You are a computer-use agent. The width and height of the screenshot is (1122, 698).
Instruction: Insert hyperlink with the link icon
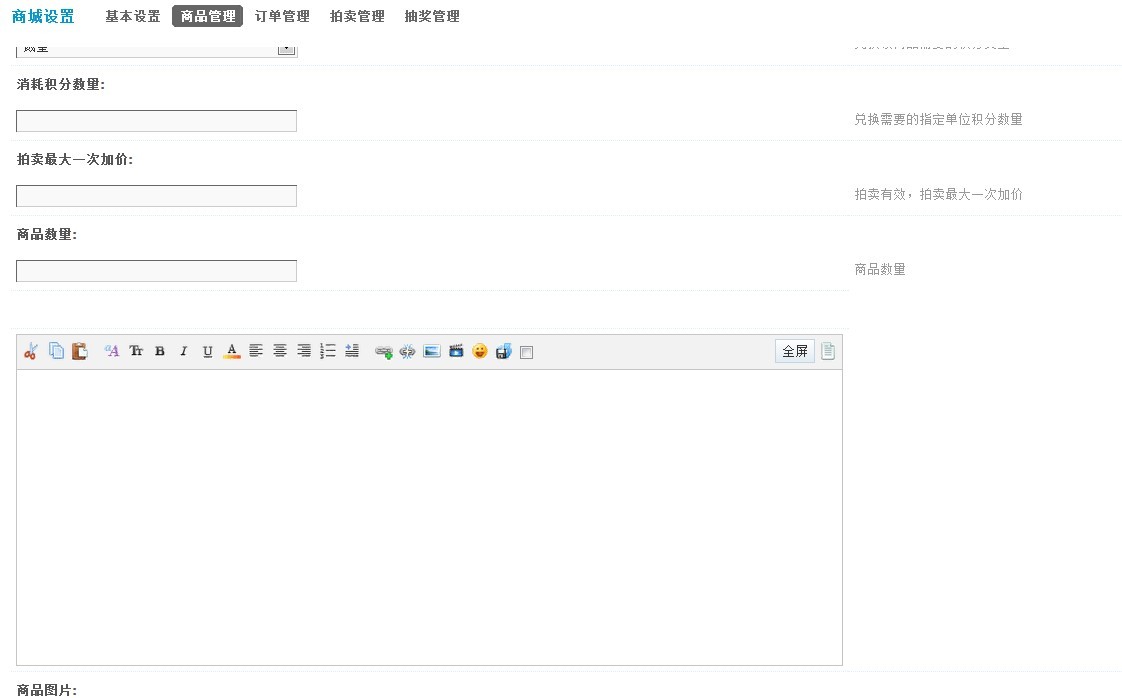[384, 352]
